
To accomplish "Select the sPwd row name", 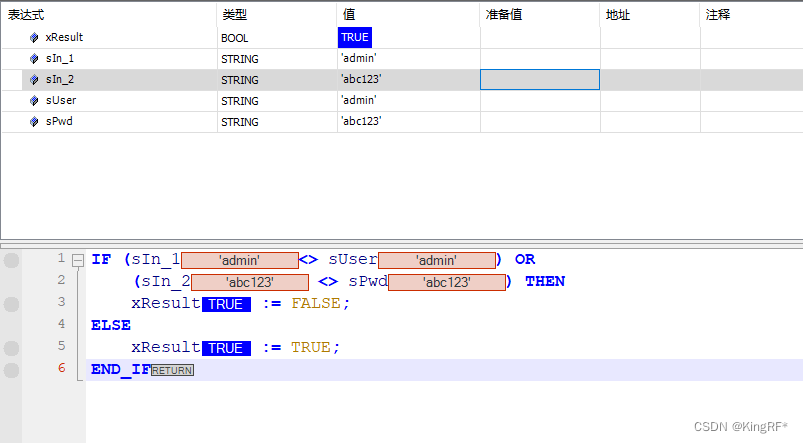I will point(59,121).
